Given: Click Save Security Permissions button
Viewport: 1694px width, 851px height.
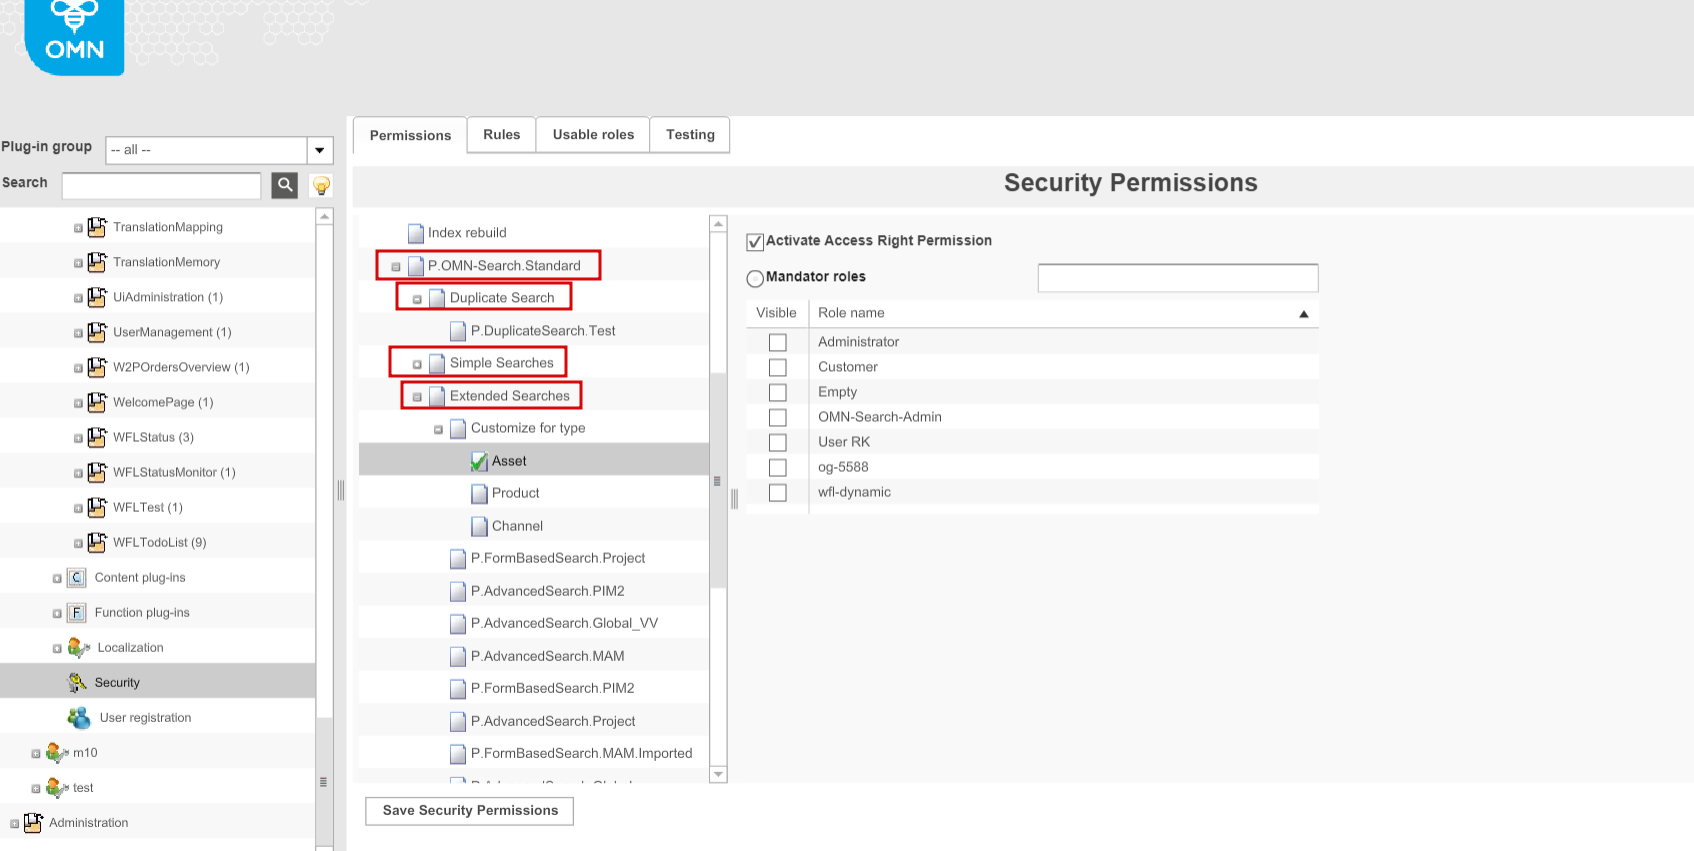Looking at the screenshot, I should (x=470, y=810).
